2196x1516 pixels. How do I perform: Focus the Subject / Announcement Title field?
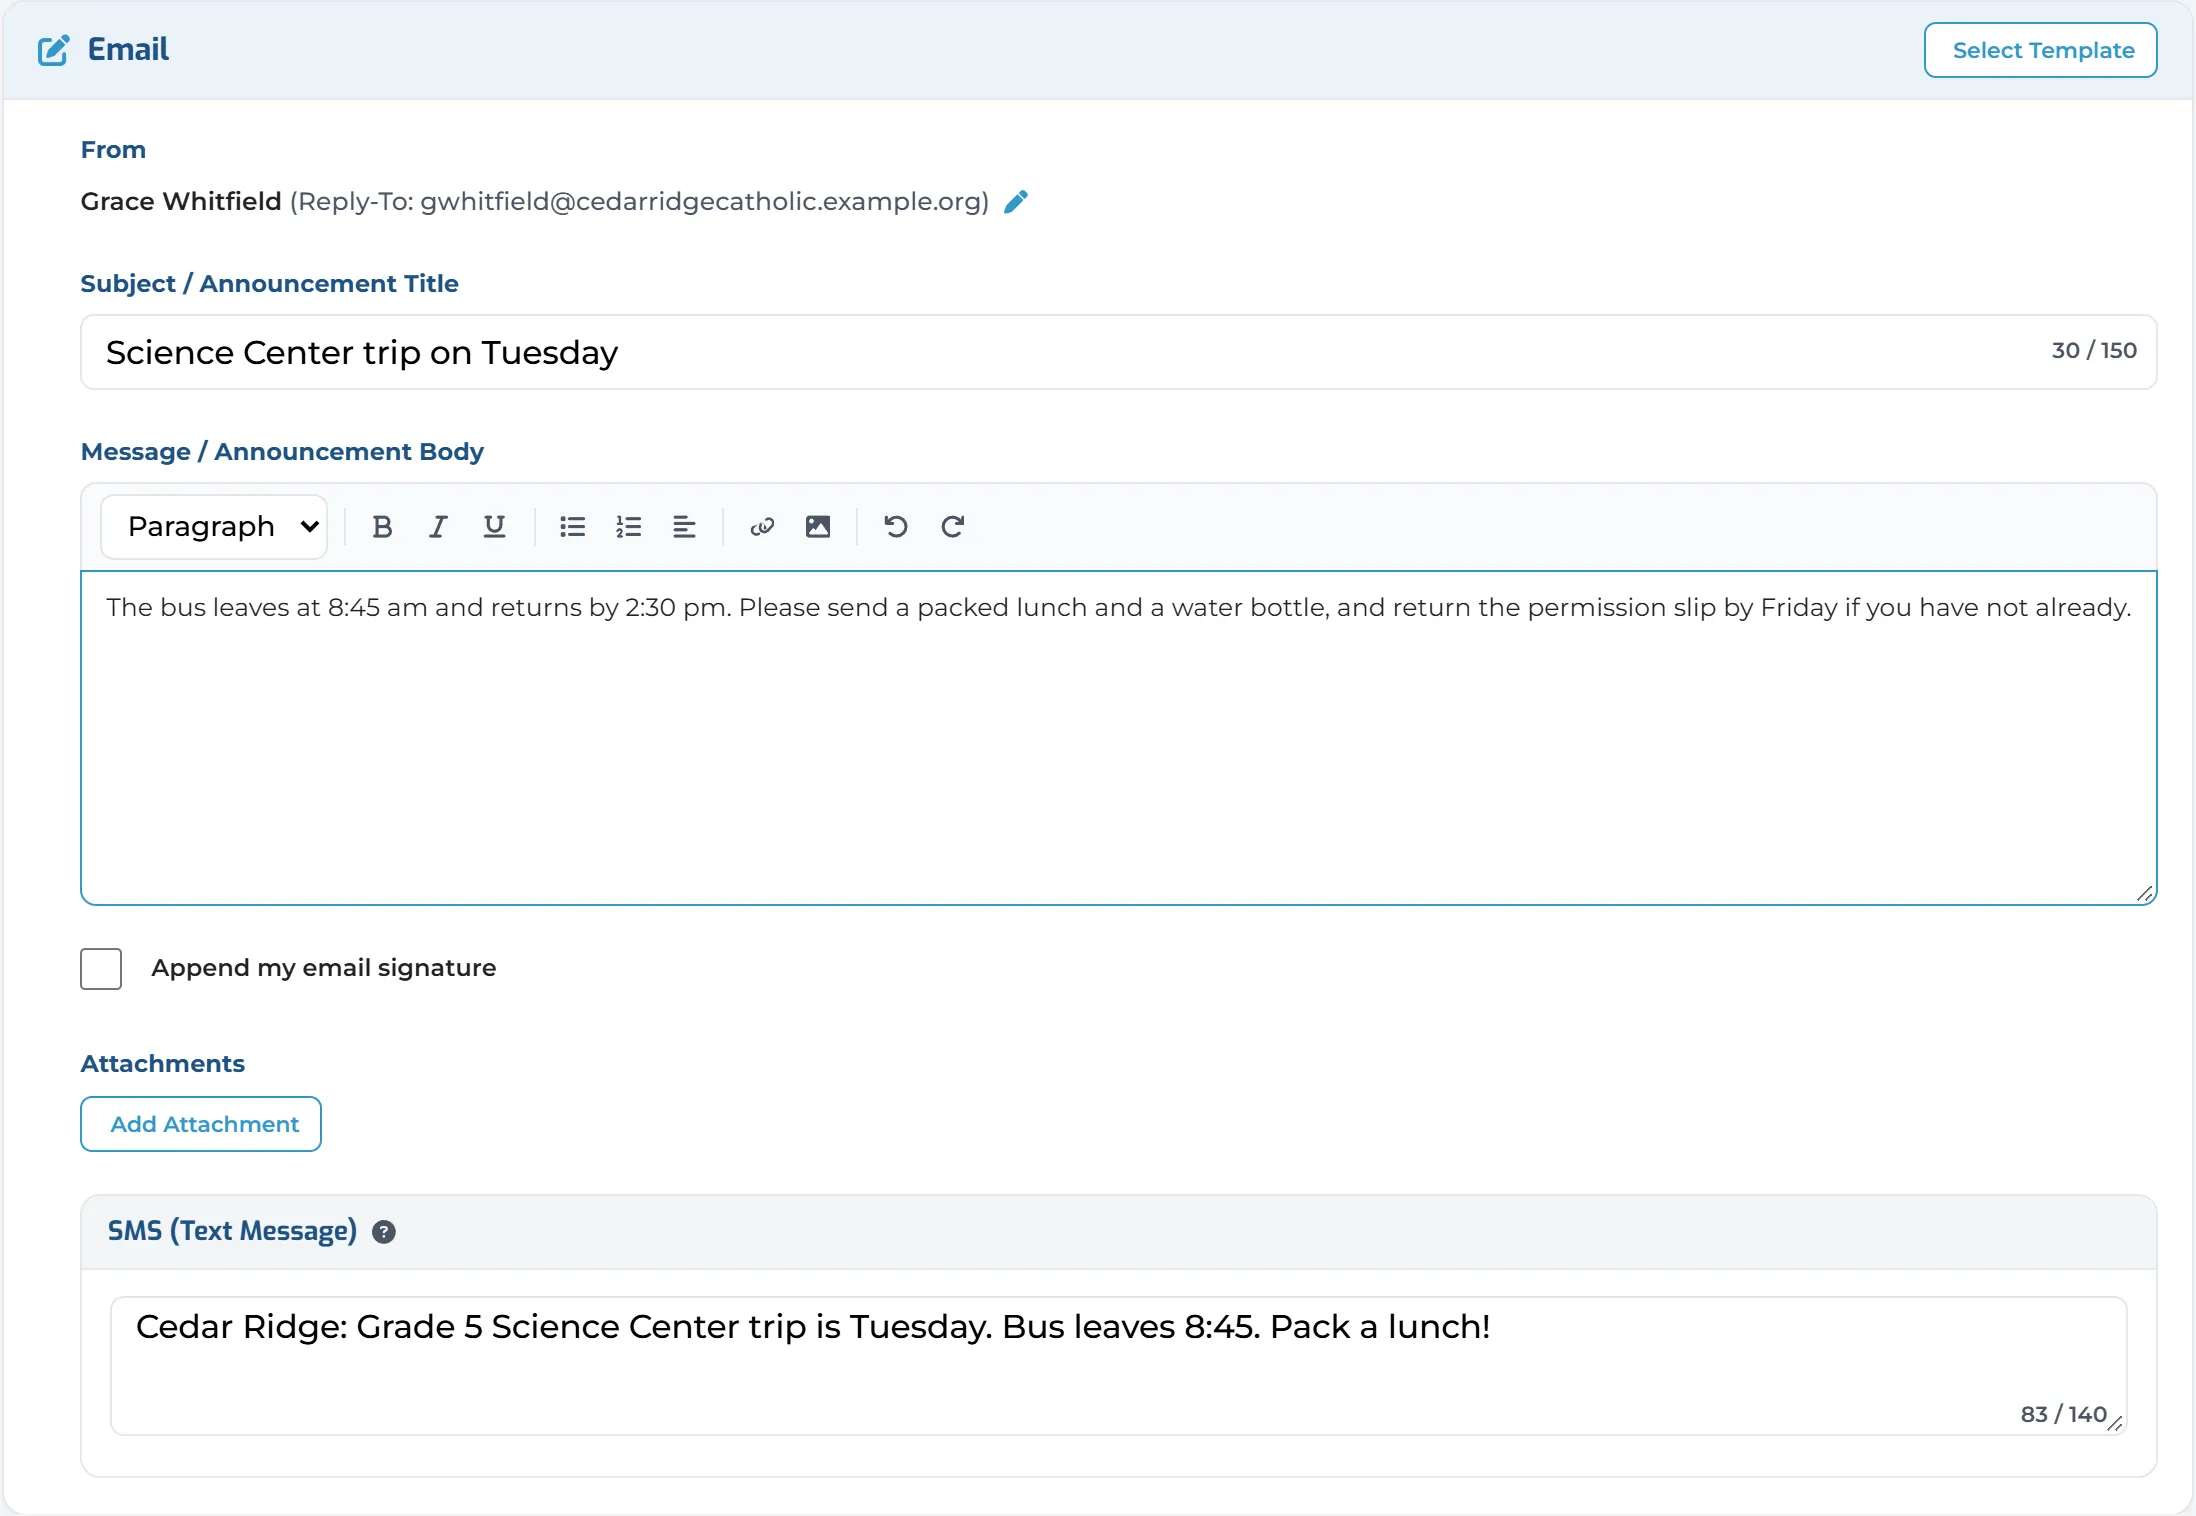point(1118,352)
